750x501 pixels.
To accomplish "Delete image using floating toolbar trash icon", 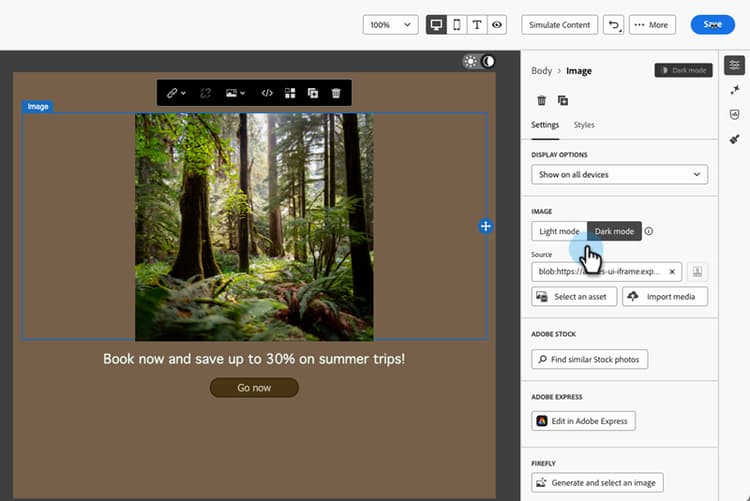I will pos(336,93).
